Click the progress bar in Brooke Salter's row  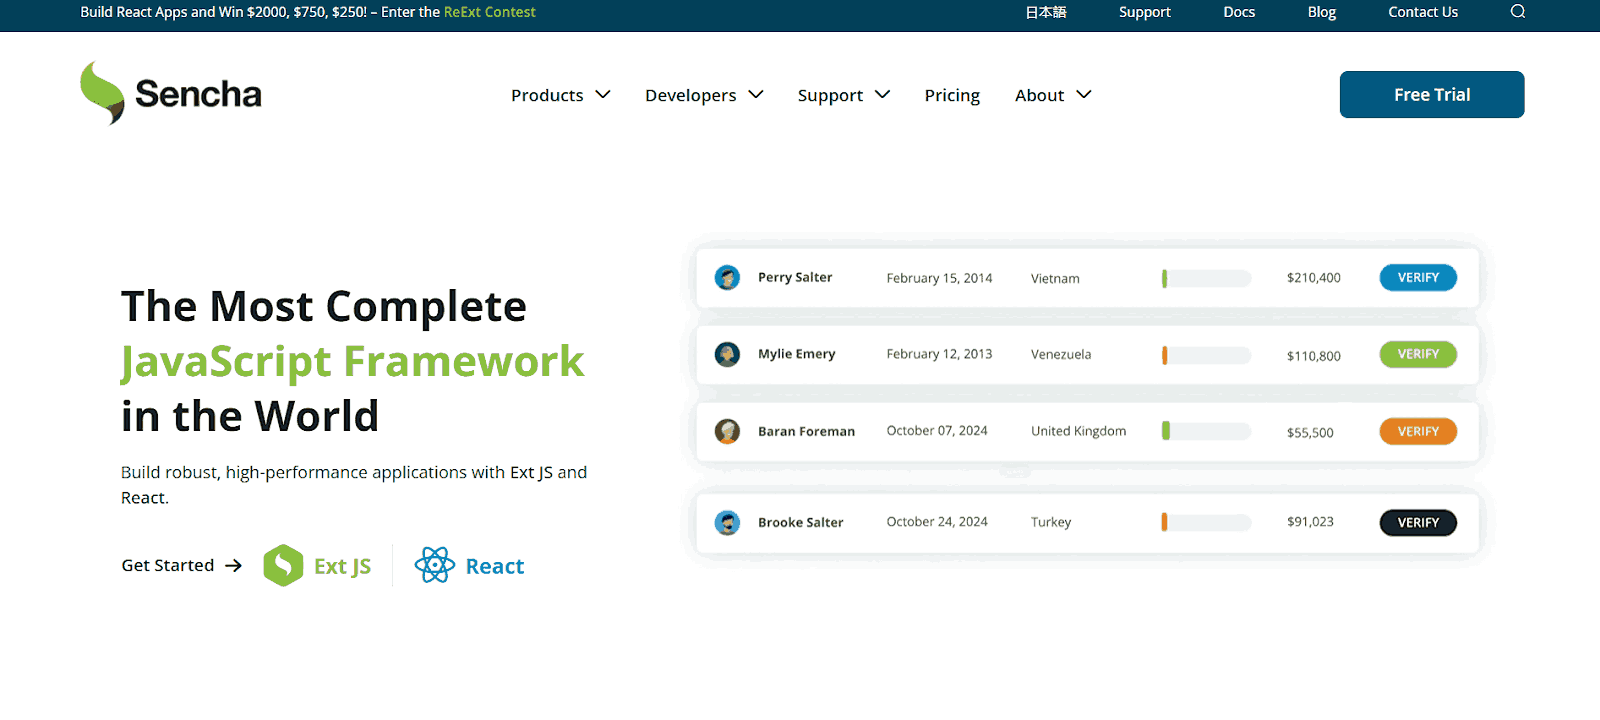pyautogui.click(x=1206, y=522)
